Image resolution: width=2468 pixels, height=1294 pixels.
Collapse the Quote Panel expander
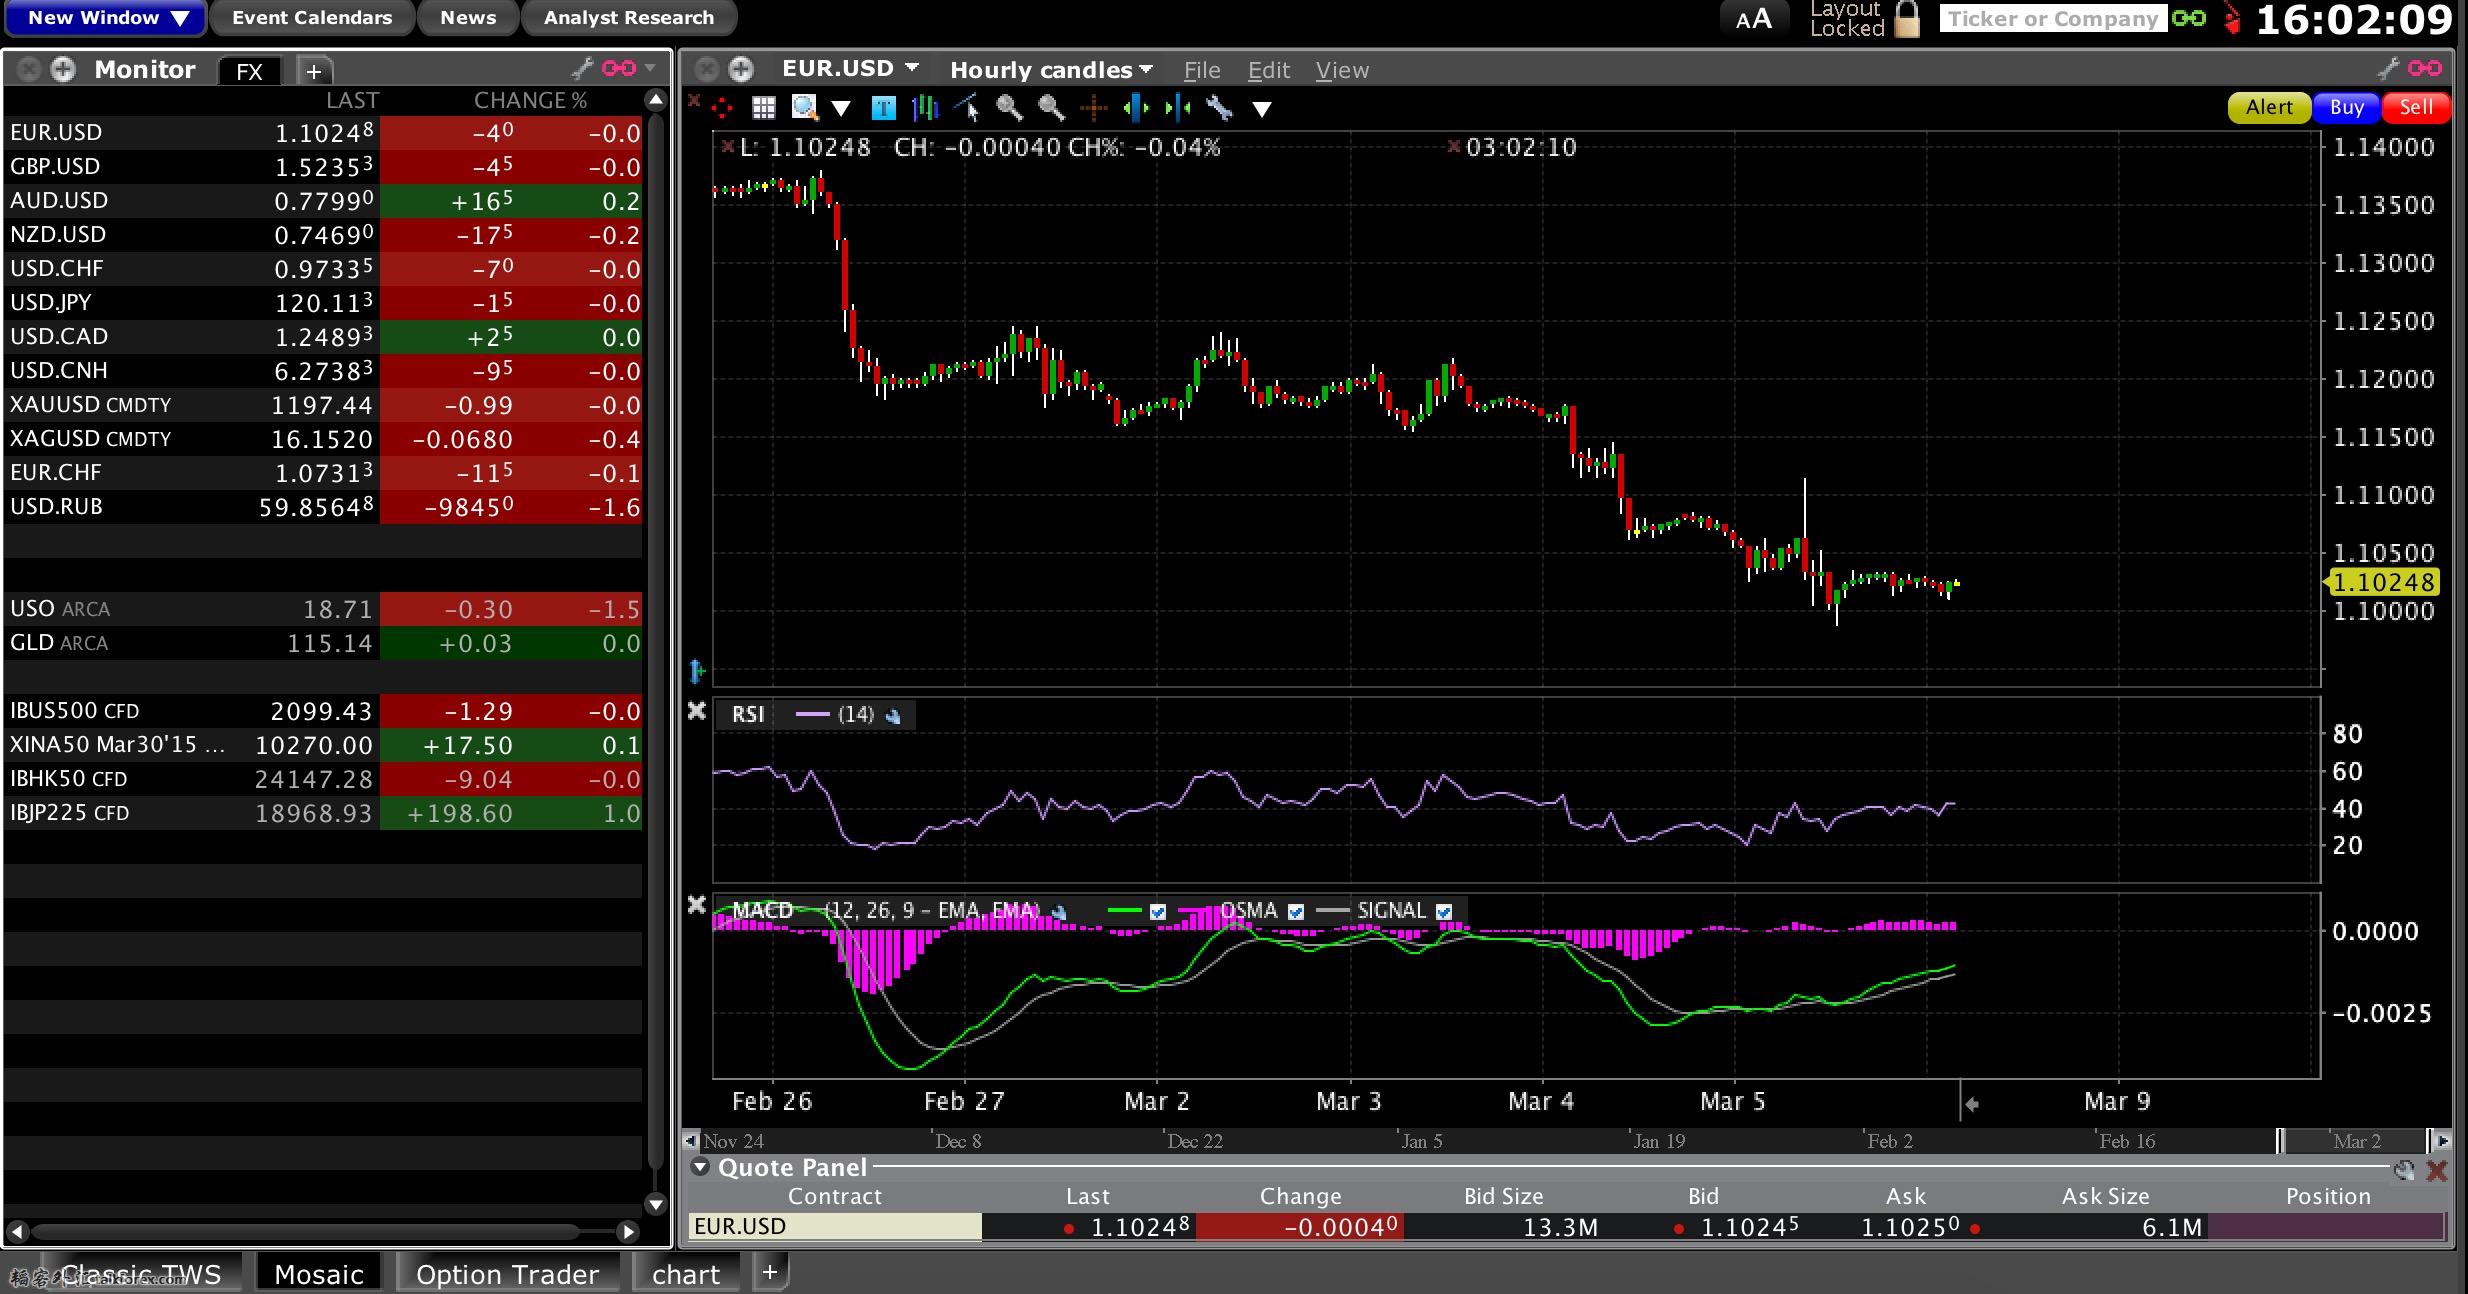pyautogui.click(x=700, y=1167)
